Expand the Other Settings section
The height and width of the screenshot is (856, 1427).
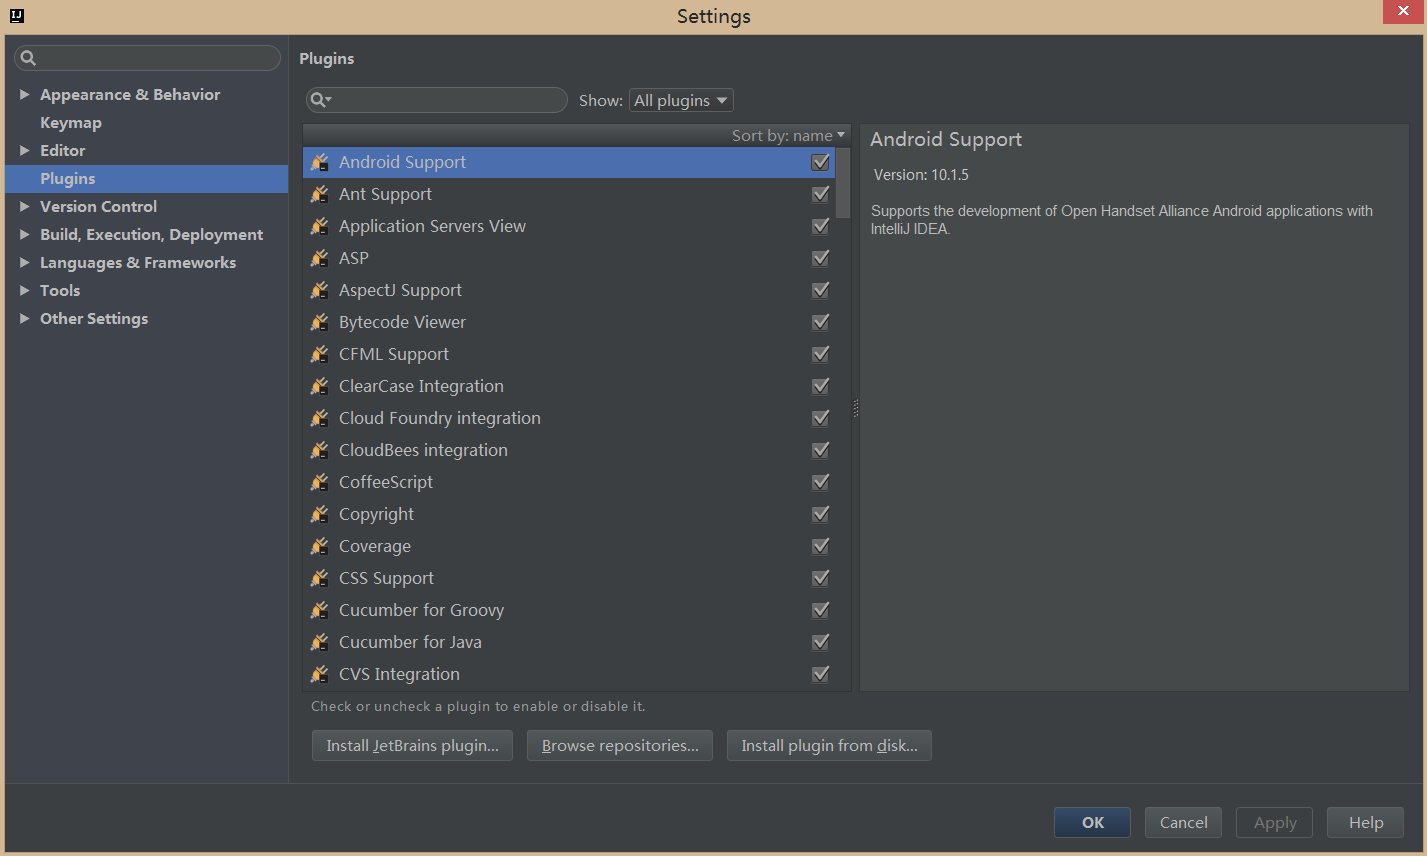coord(25,318)
